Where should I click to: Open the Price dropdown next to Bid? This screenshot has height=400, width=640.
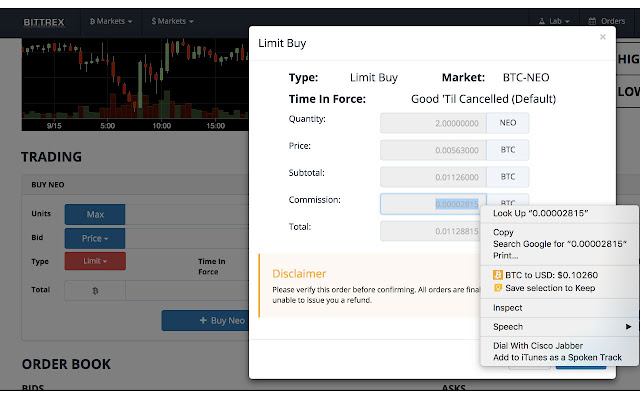click(x=95, y=238)
